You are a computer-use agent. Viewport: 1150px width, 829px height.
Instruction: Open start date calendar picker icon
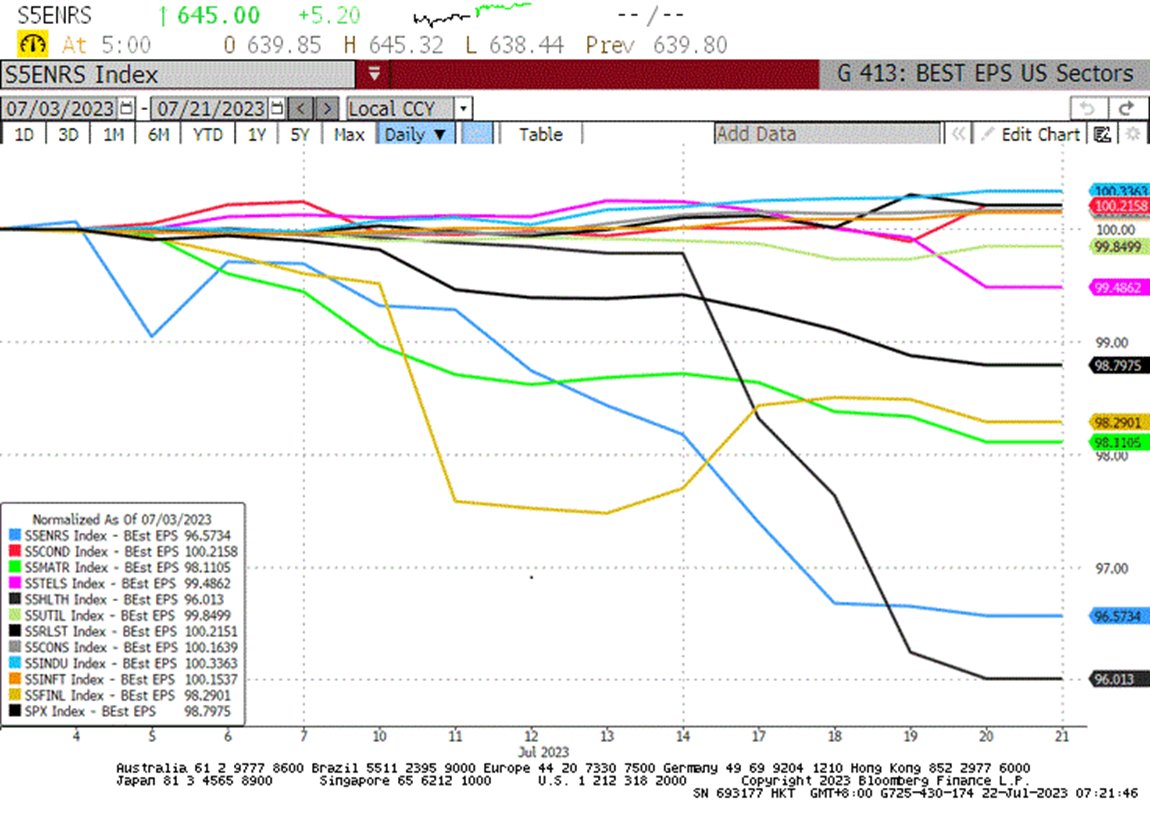pyautogui.click(x=126, y=109)
